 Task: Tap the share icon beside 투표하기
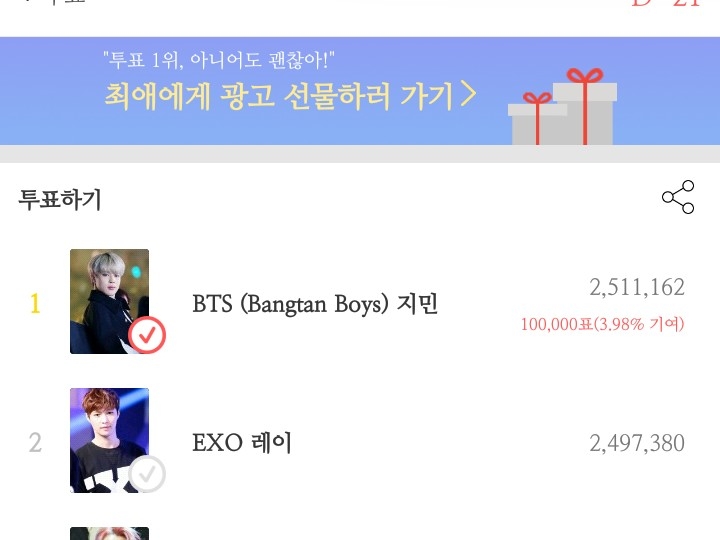678,197
